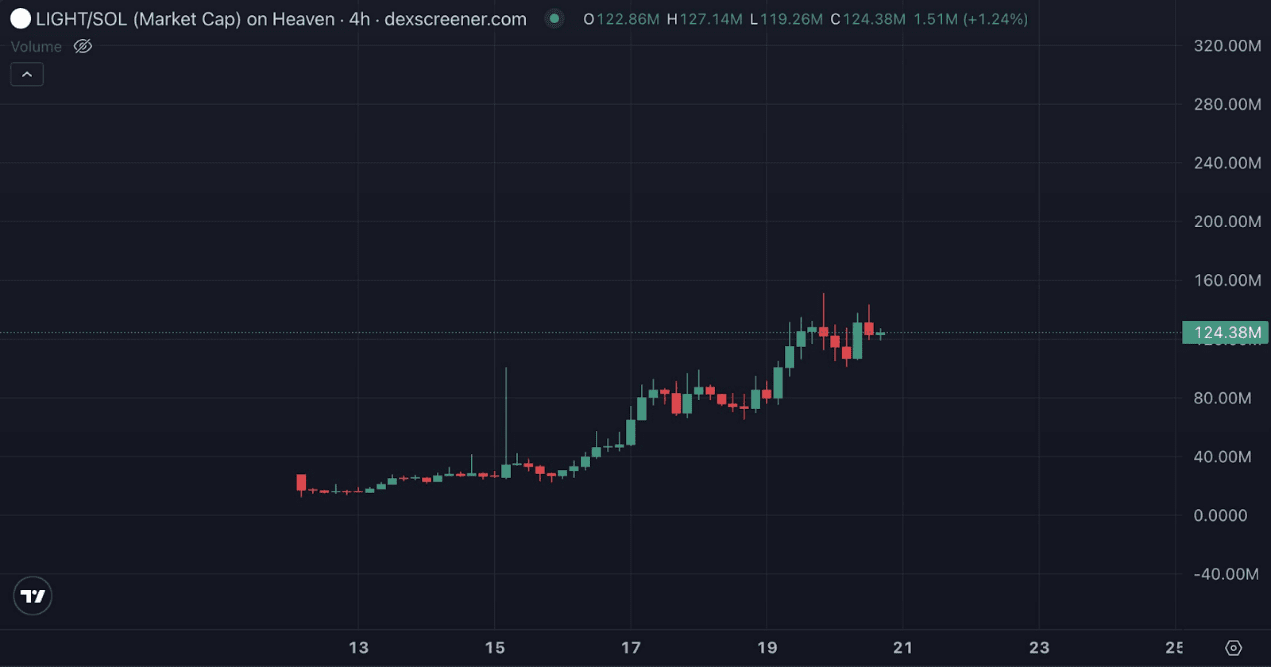1271x667 pixels.
Task: Click the green market status dot
Action: pyautogui.click(x=554, y=19)
